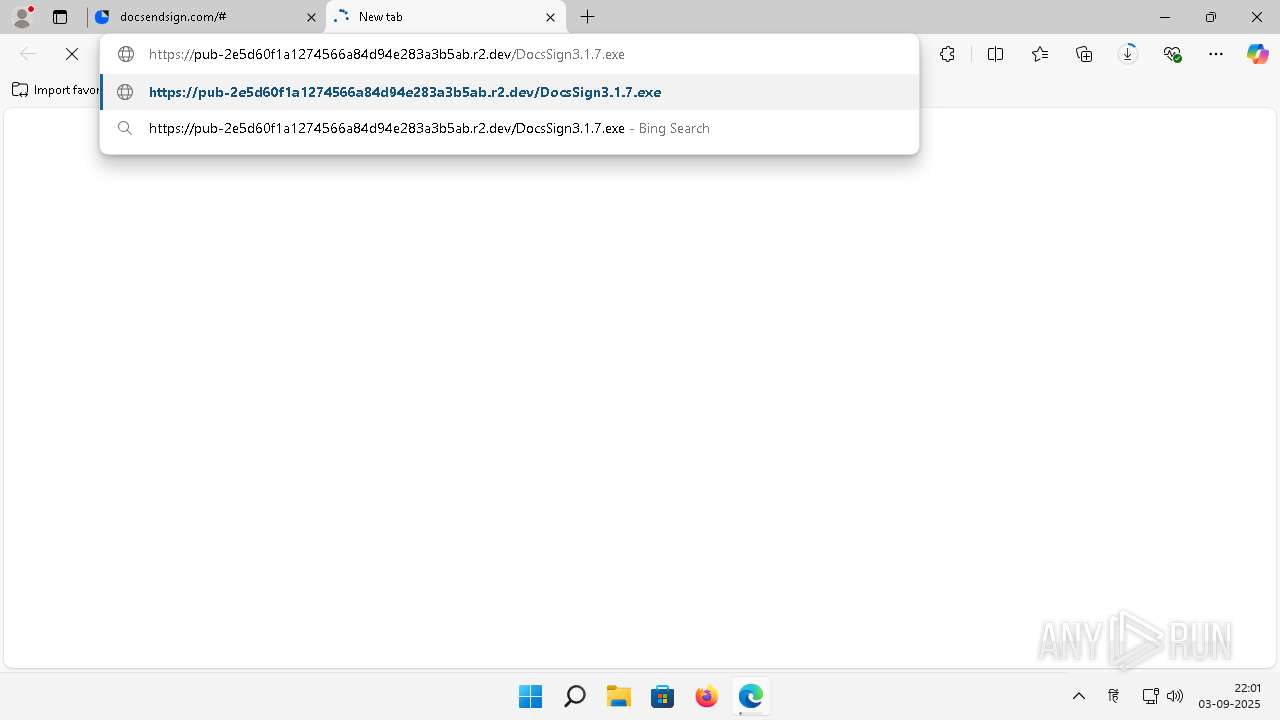Show hidden system tray icons

point(1079,696)
